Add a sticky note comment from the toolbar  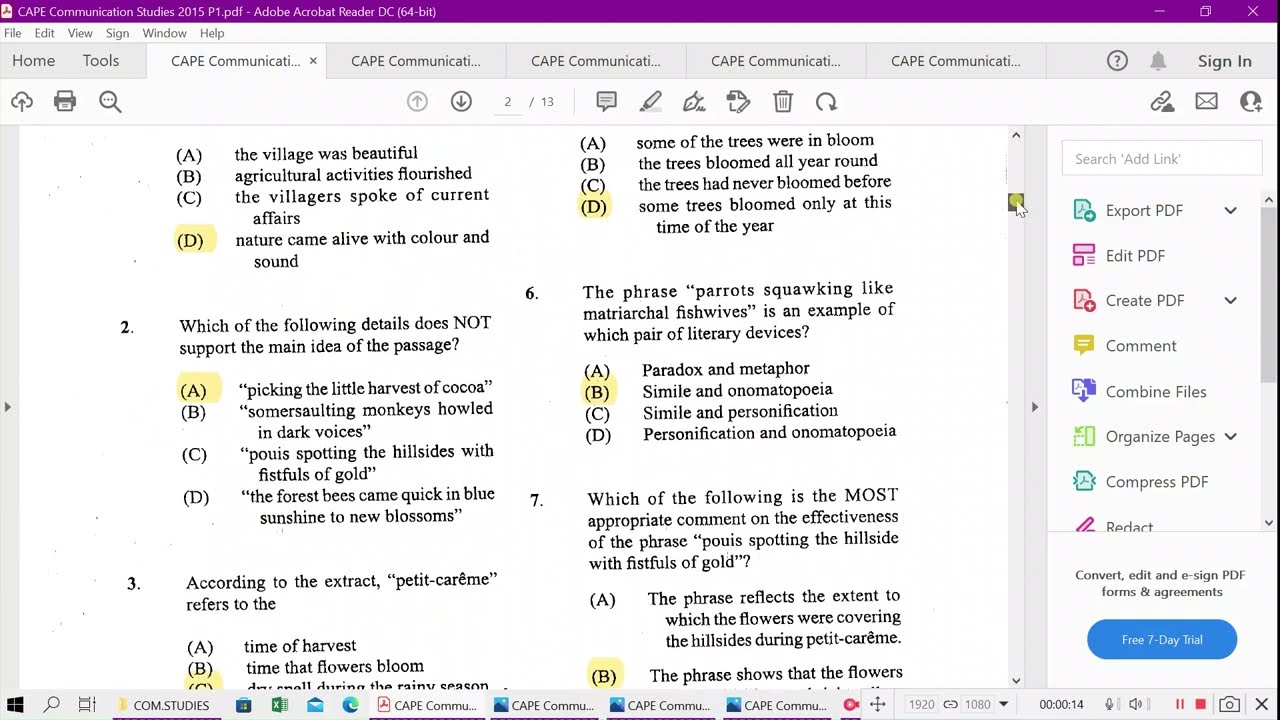coord(606,101)
